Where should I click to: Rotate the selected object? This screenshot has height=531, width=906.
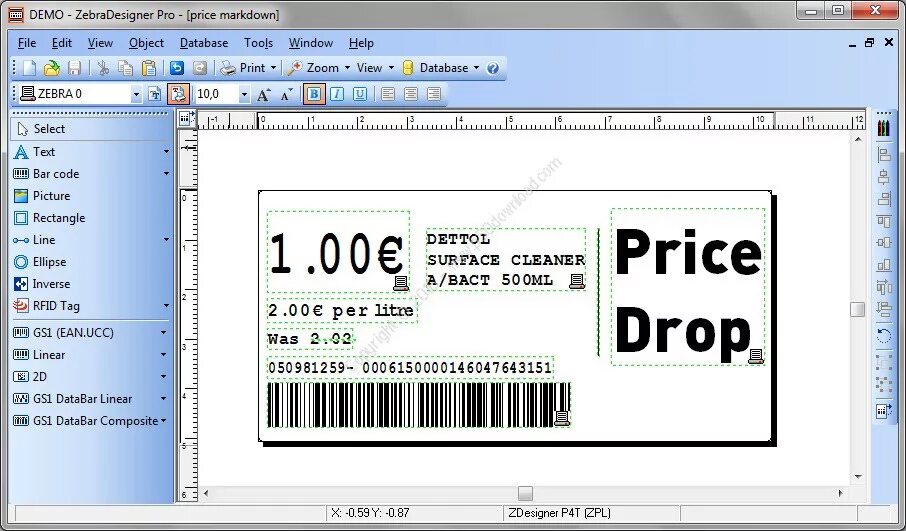click(883, 335)
